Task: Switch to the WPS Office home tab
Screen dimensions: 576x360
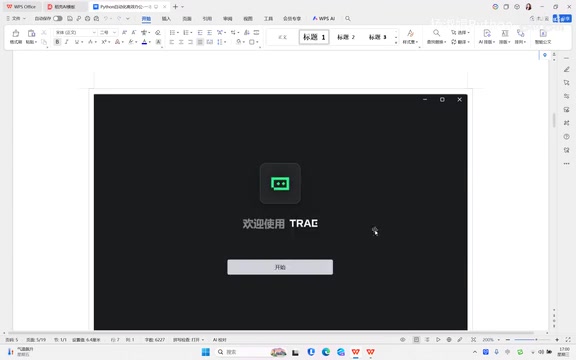Action: 21,7
